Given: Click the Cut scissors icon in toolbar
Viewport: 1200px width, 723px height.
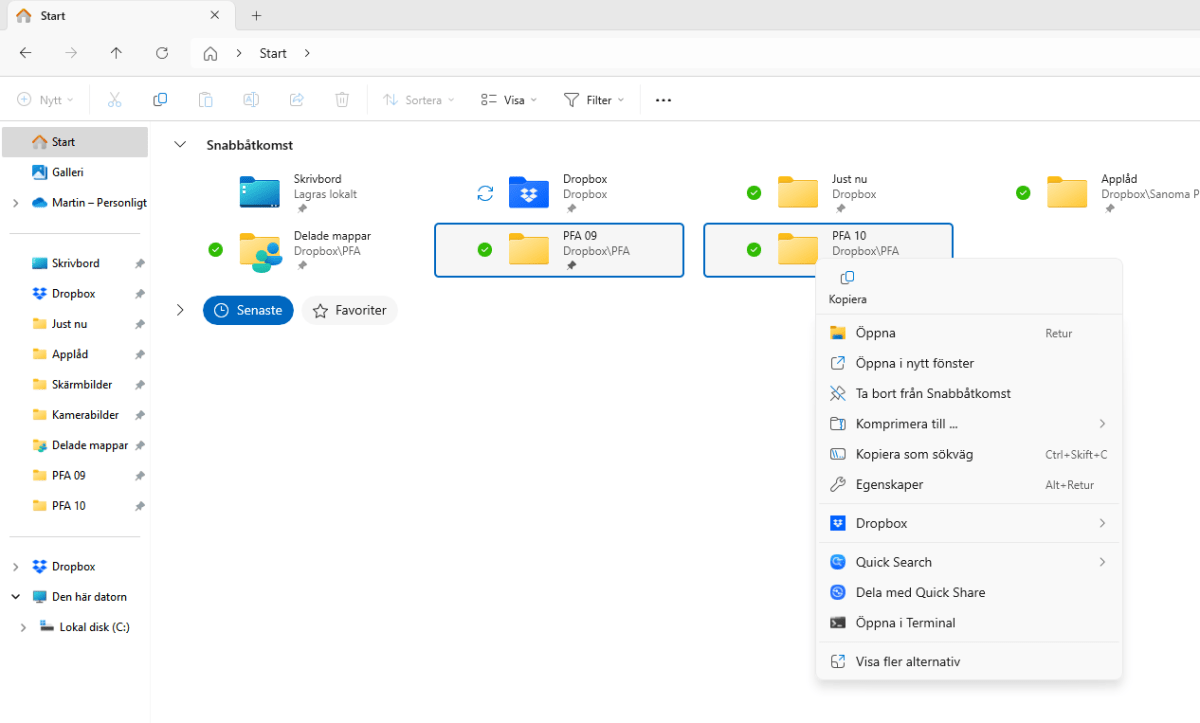Looking at the screenshot, I should (114, 100).
